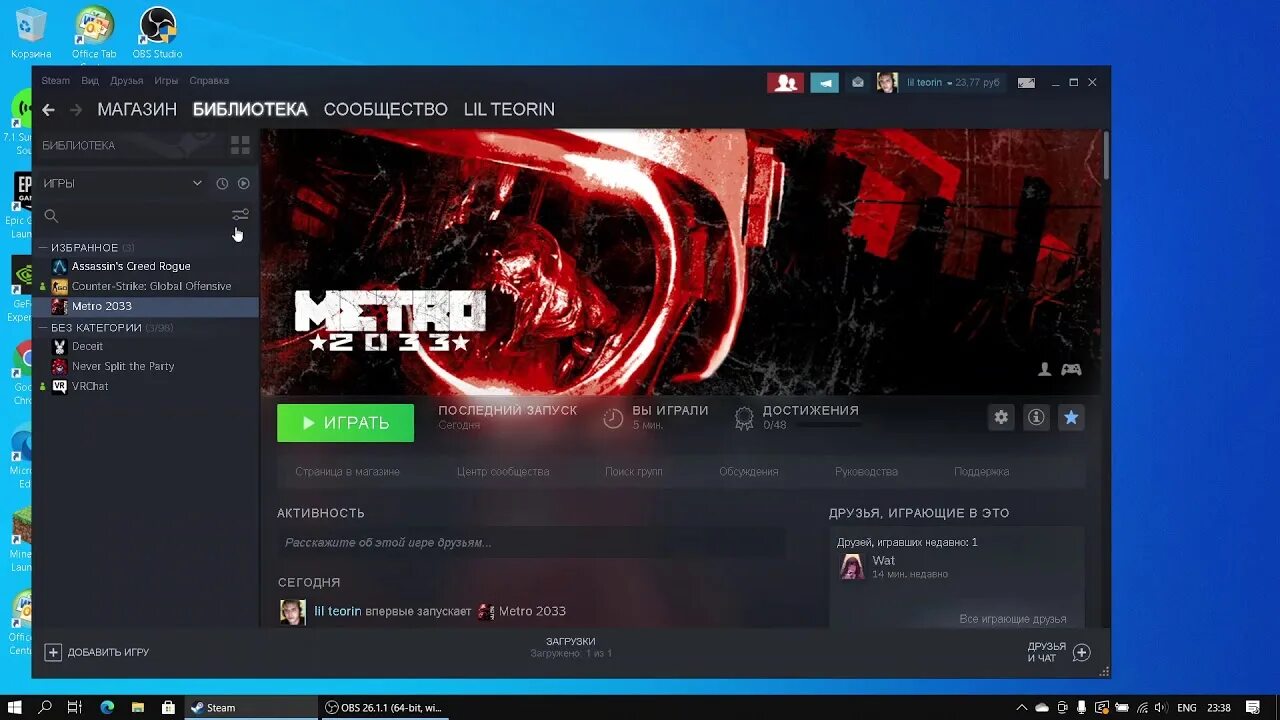Image resolution: width=1280 pixels, height=720 pixels.
Task: Open Поиск групп link
Action: tap(634, 472)
